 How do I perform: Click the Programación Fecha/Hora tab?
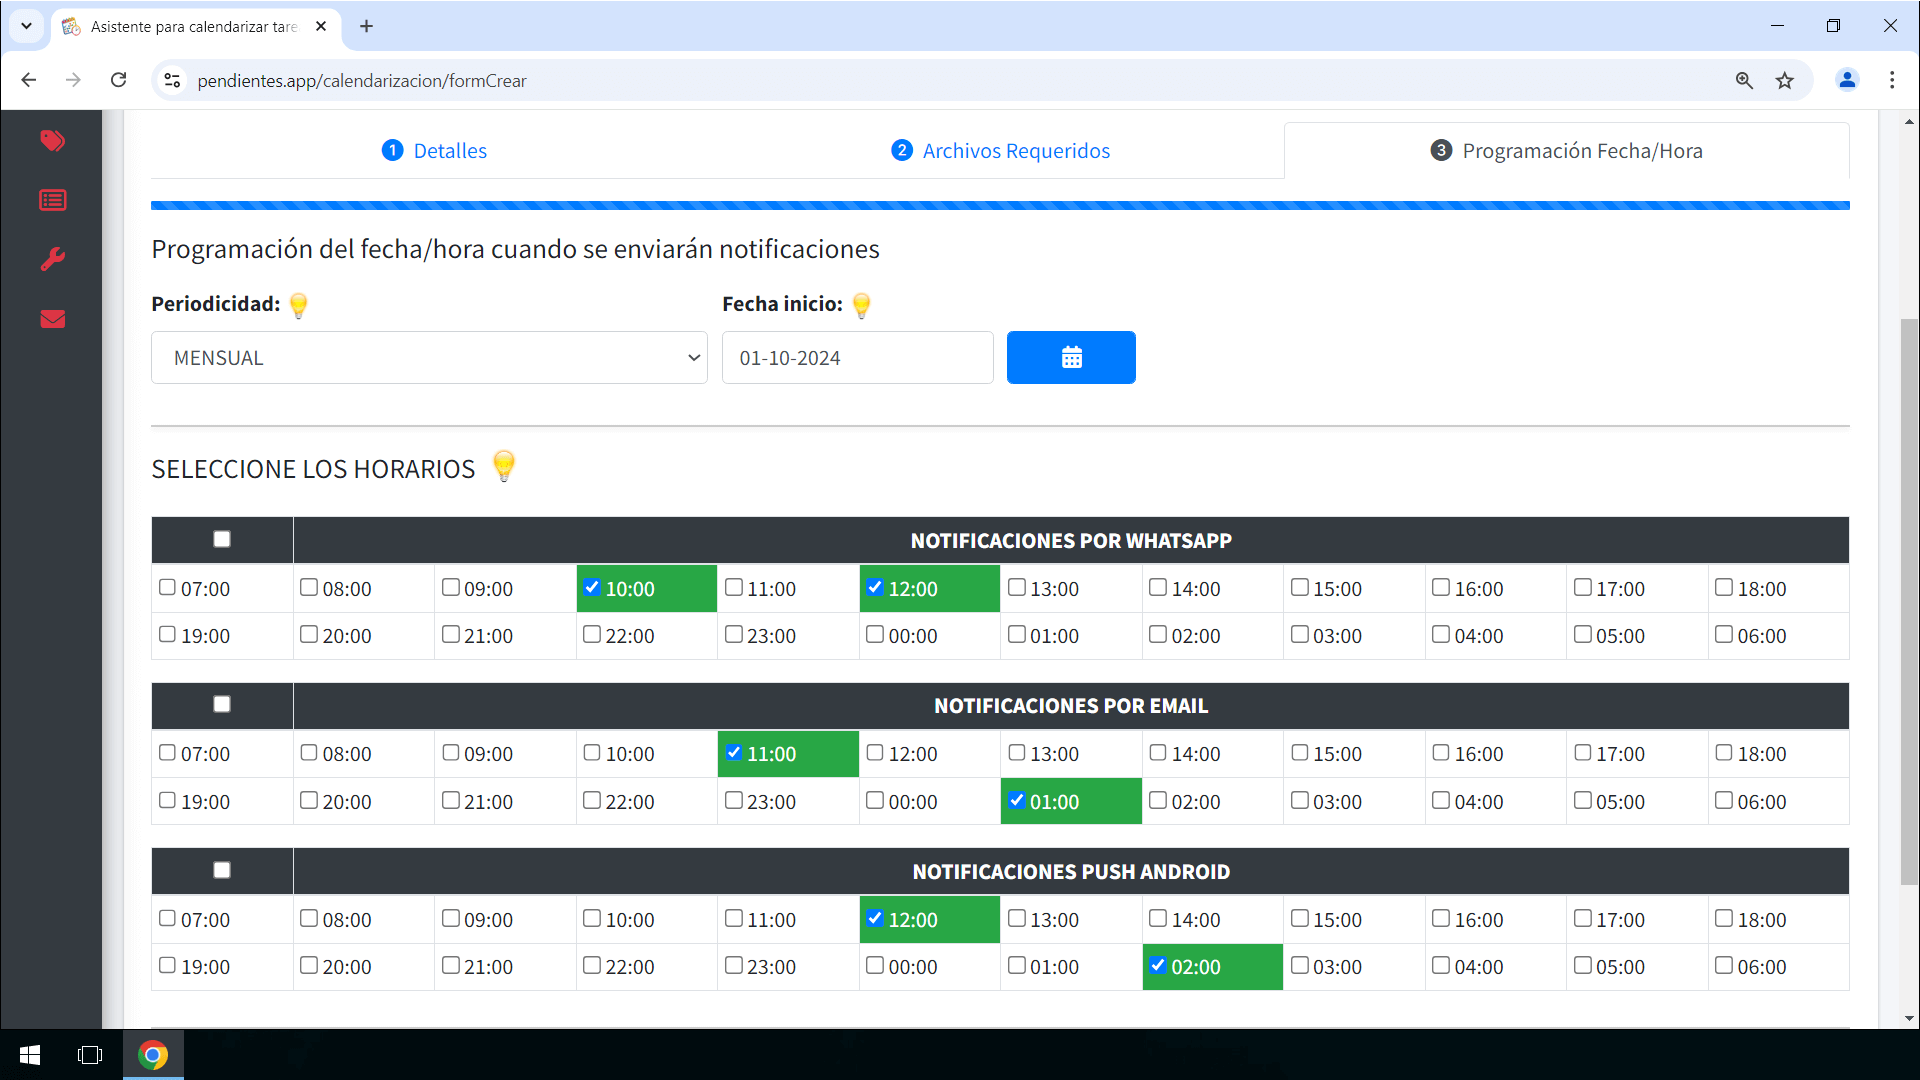click(x=1566, y=151)
